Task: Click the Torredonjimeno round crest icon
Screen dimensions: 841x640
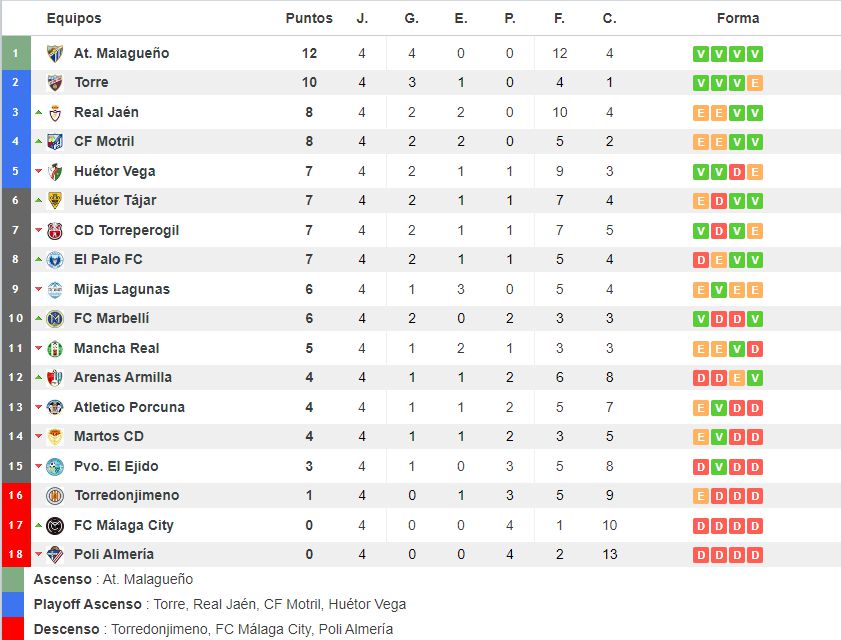Action: click(x=55, y=496)
